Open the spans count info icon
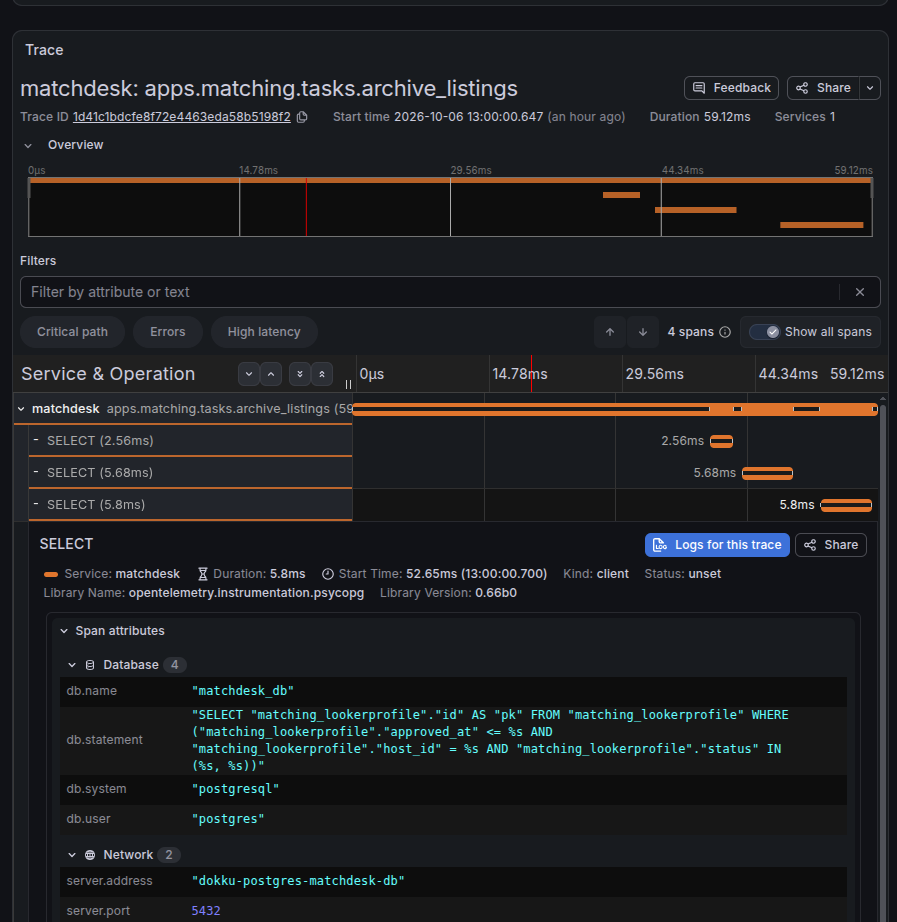 point(725,332)
